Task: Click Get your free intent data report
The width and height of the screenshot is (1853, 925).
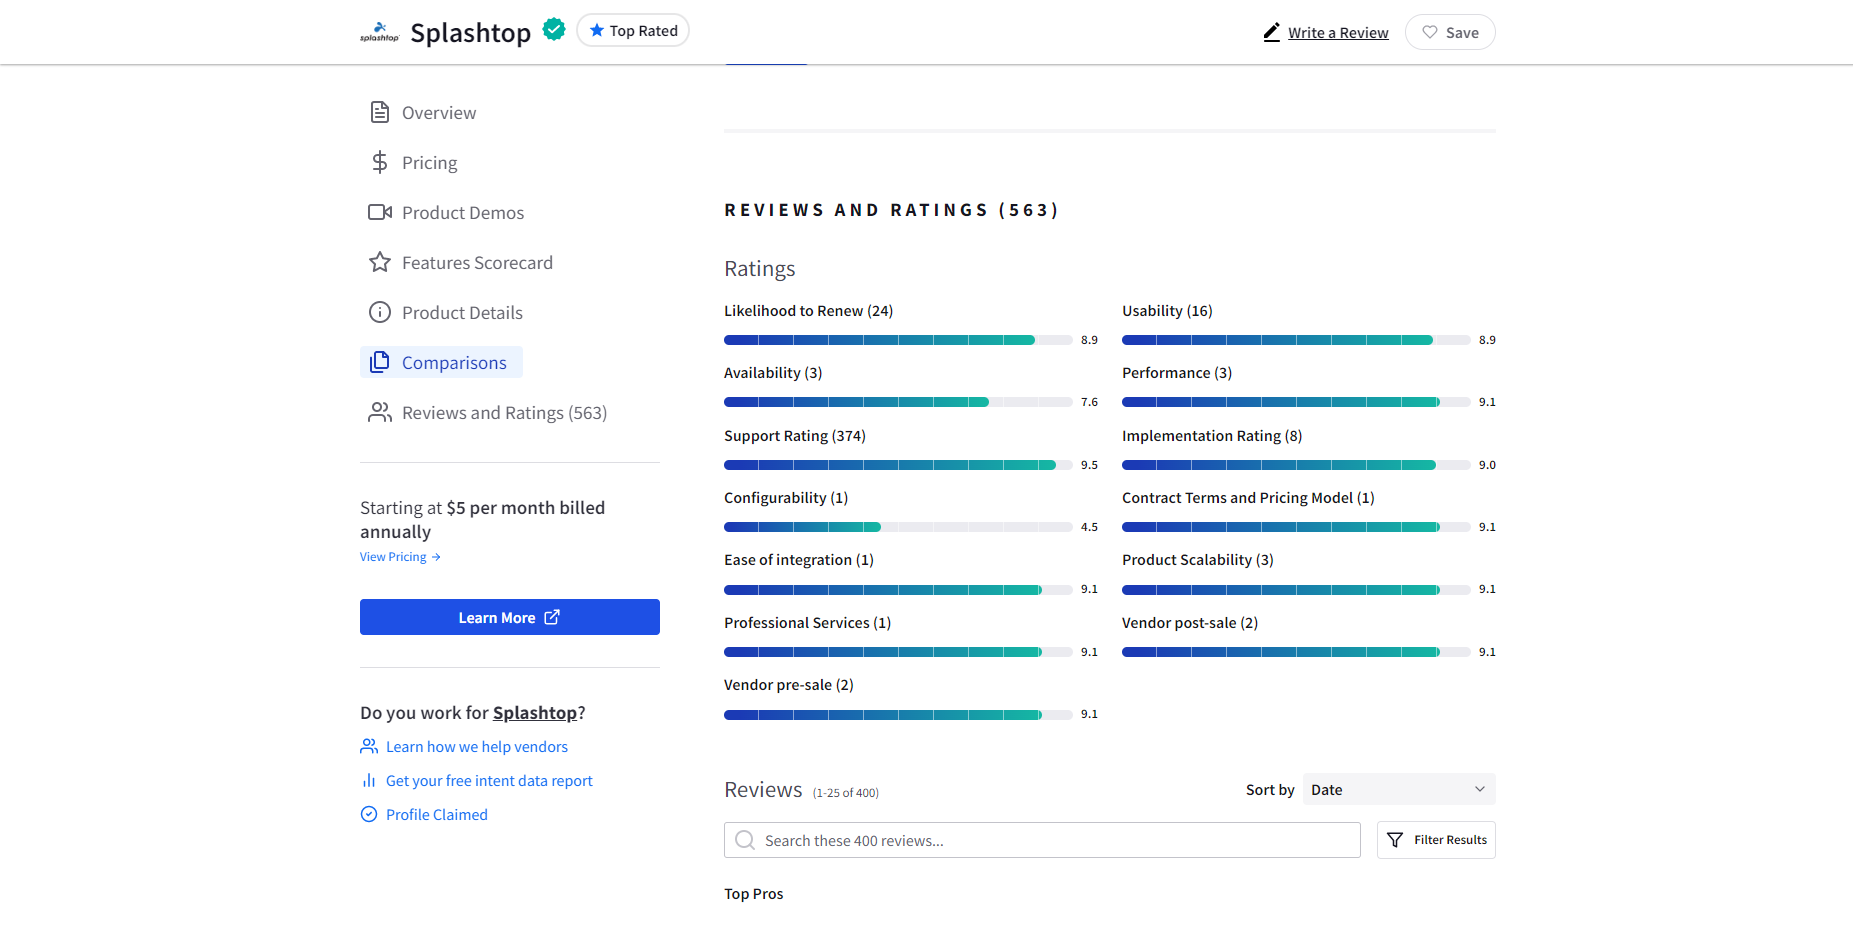Action: pos(489,780)
